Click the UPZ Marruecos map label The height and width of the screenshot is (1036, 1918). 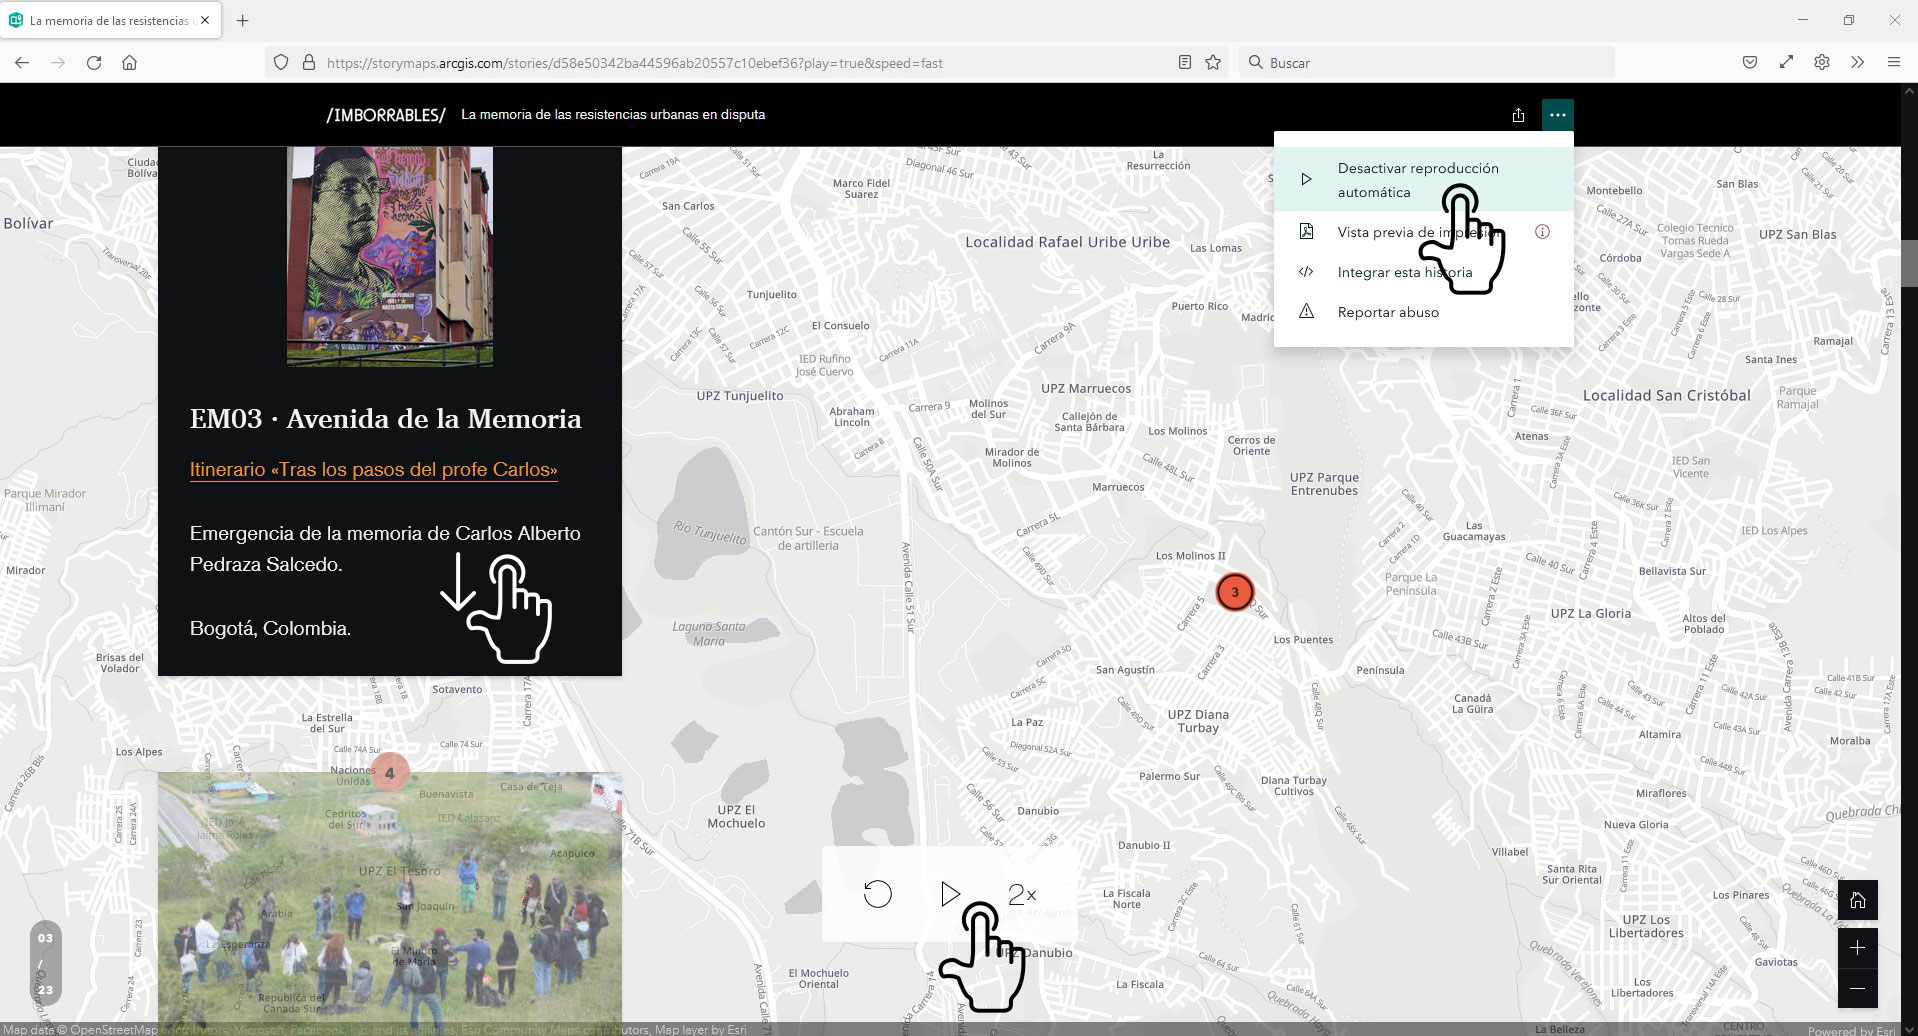point(1086,388)
